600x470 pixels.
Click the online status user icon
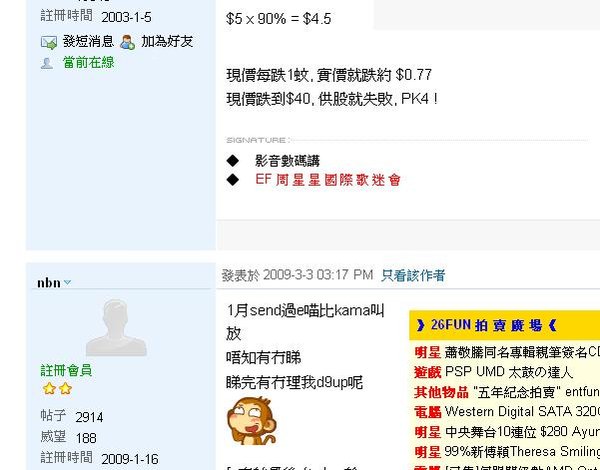[x=47, y=63]
